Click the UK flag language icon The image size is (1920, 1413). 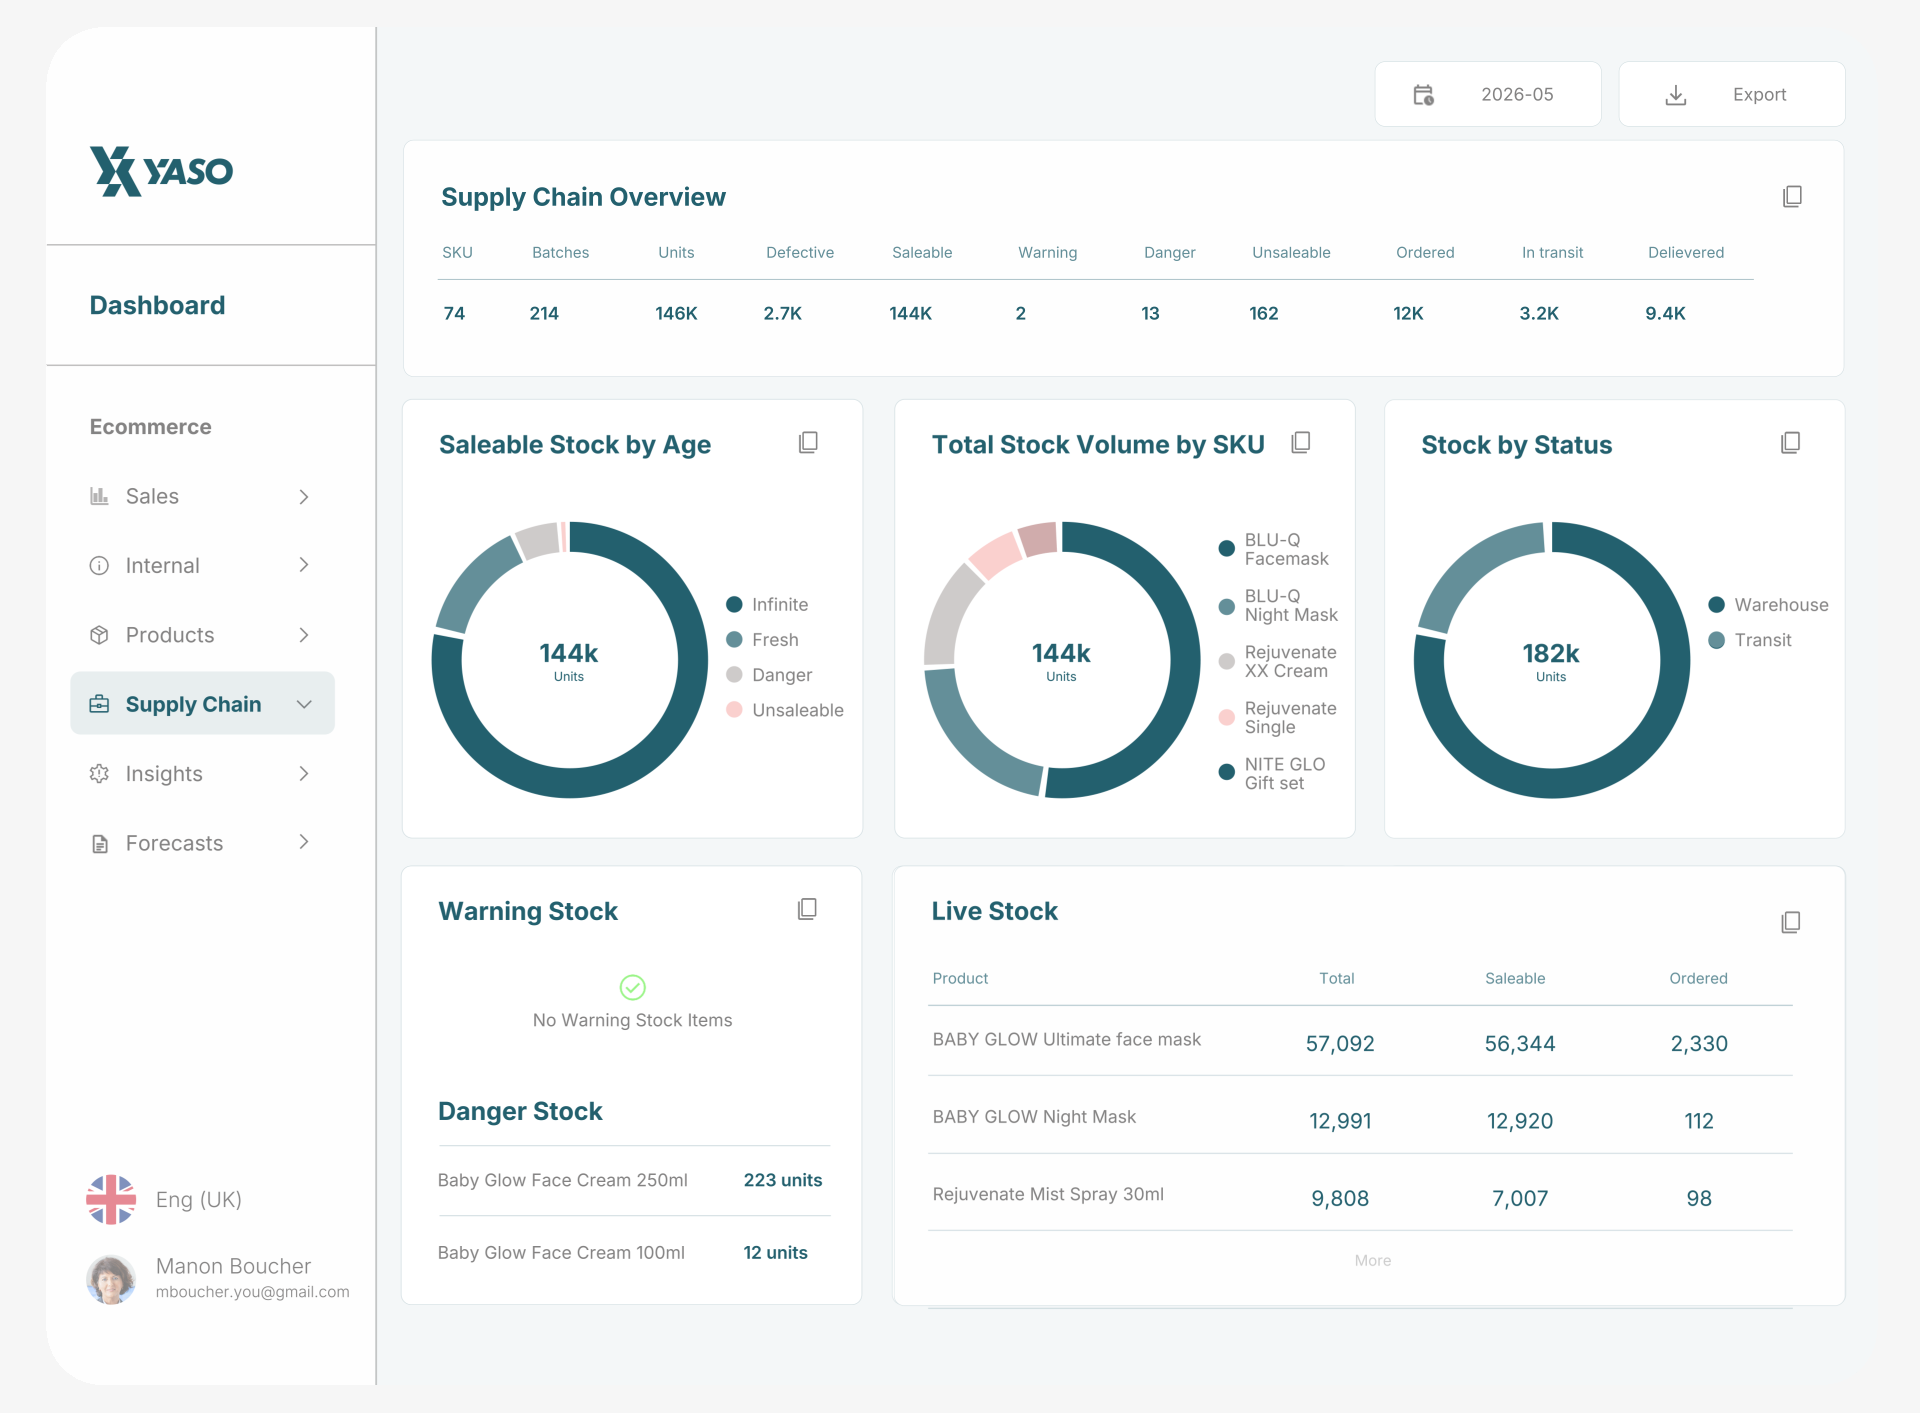click(x=111, y=1199)
